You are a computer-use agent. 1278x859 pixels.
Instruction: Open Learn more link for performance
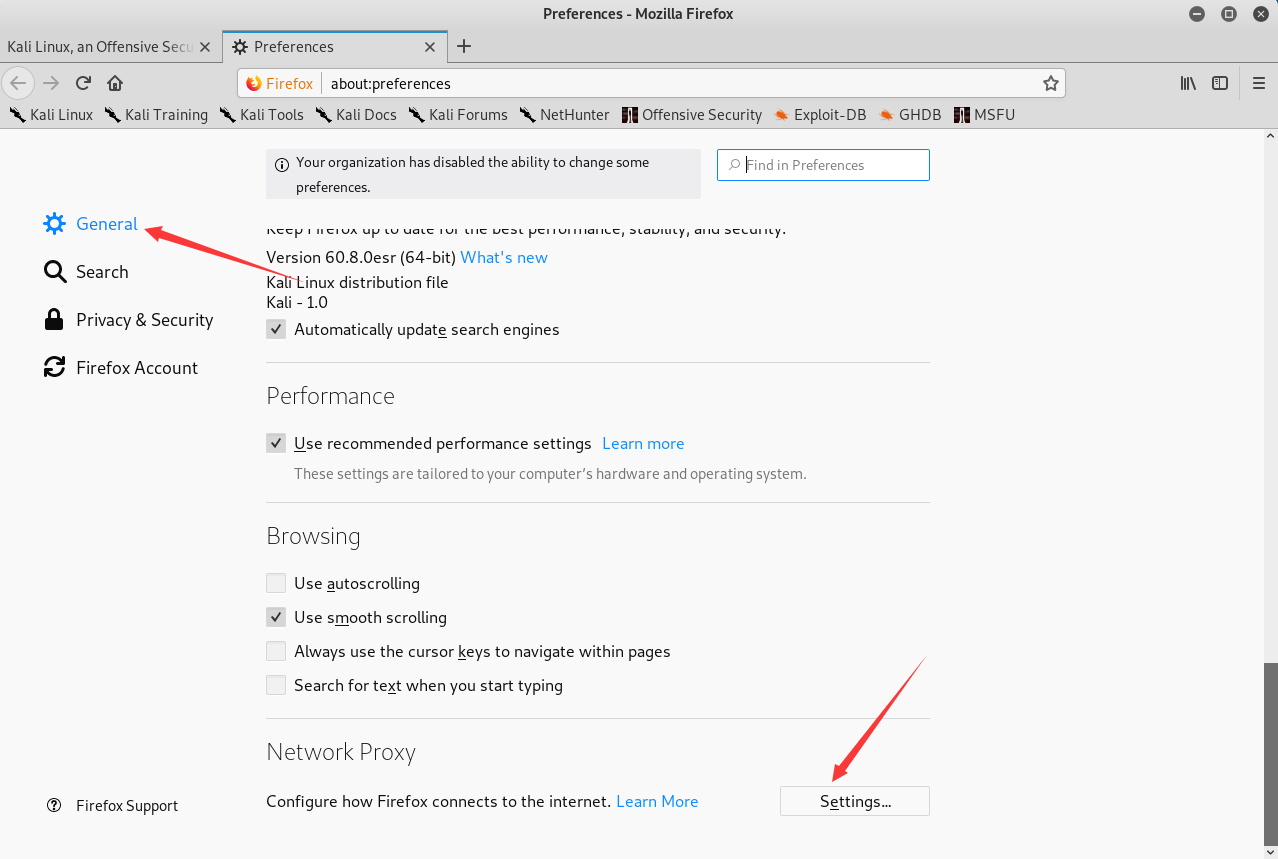click(643, 444)
